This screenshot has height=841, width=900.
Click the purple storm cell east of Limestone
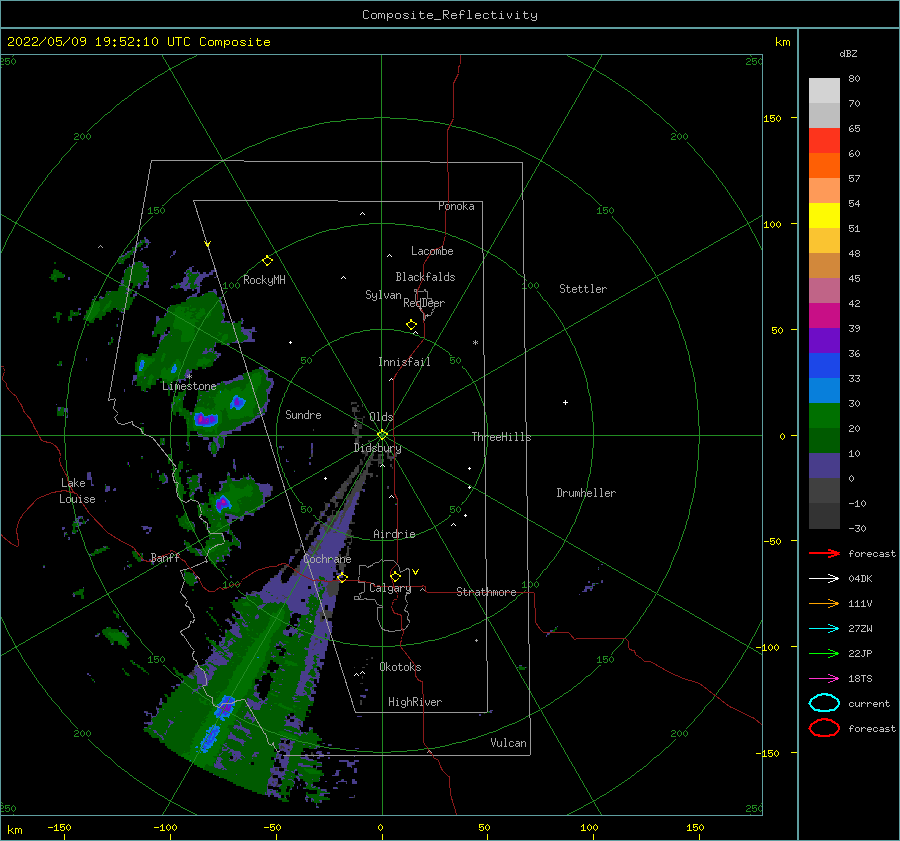click(x=205, y=419)
